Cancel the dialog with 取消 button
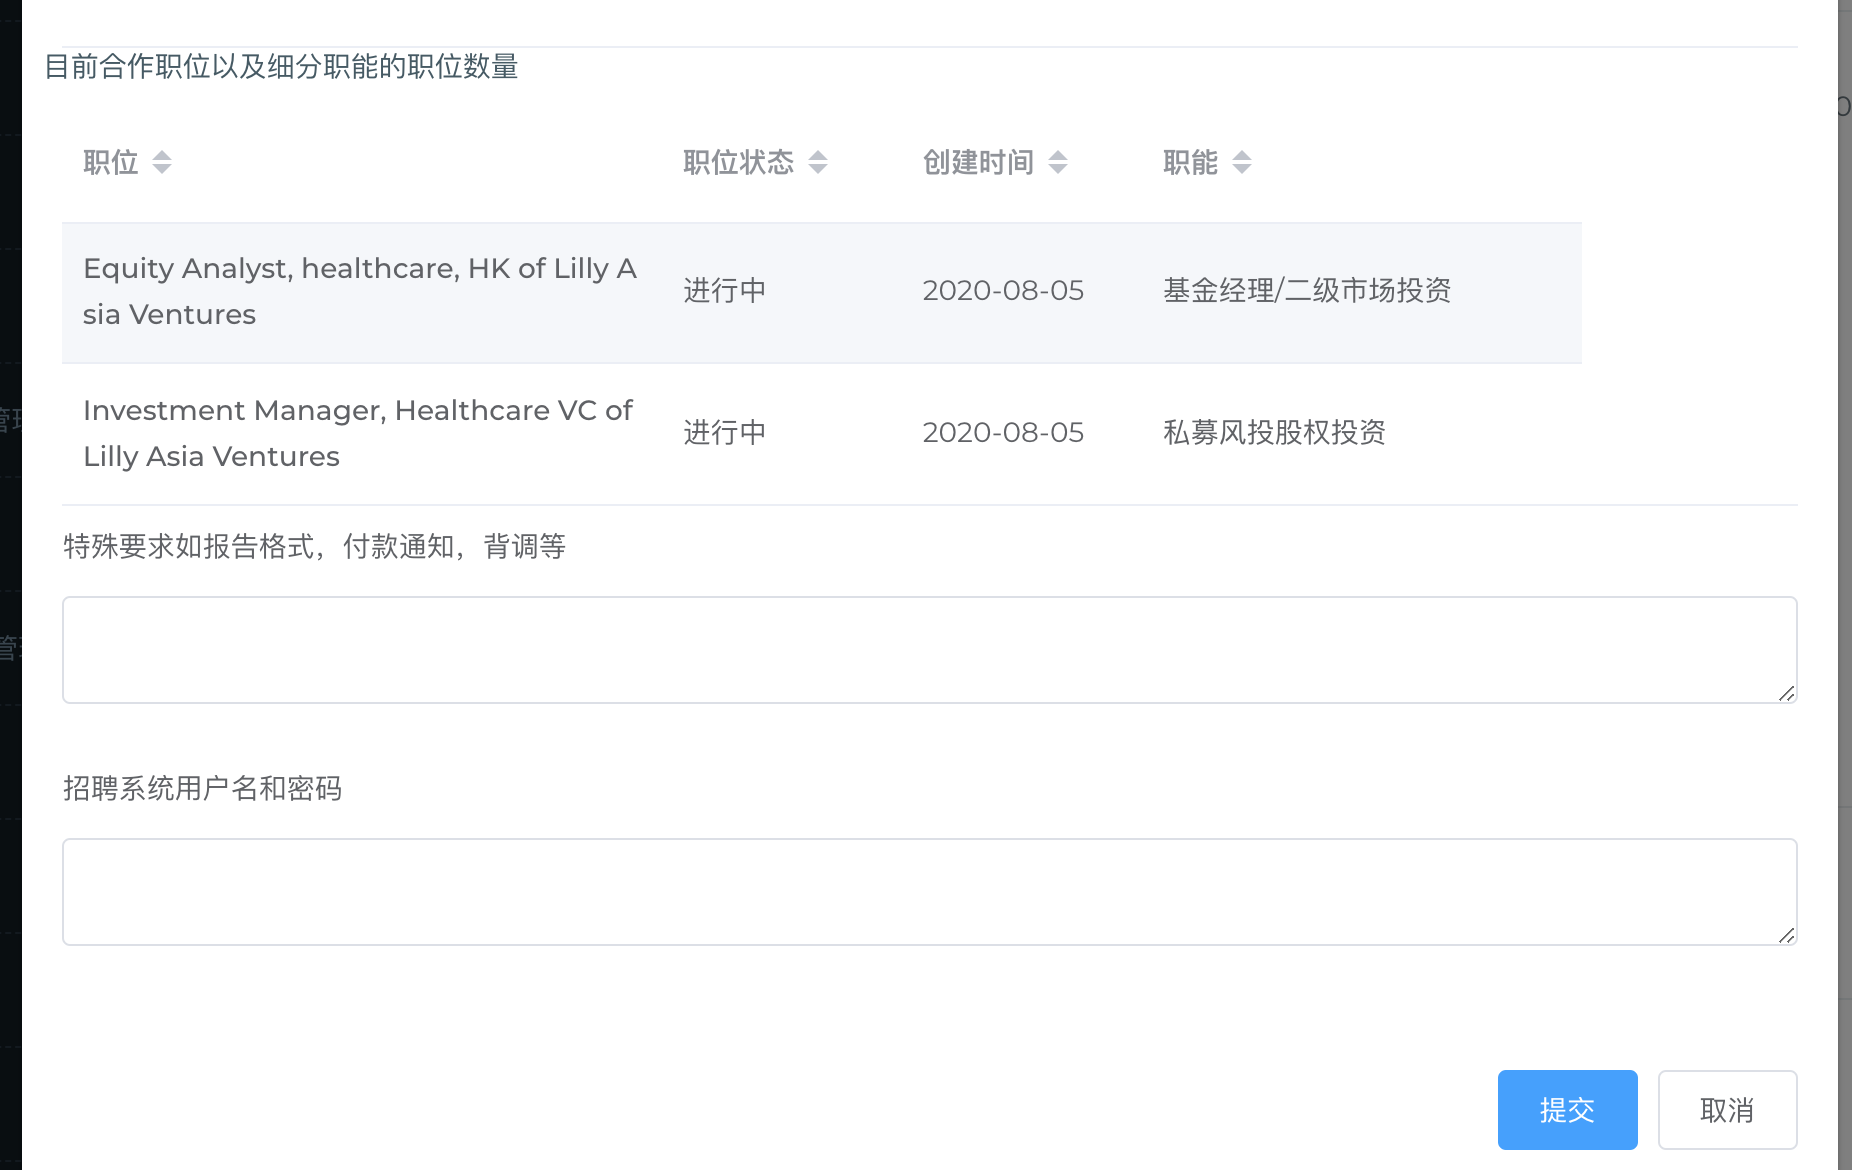Screen dimensions: 1852x1170 (x=1727, y=1110)
